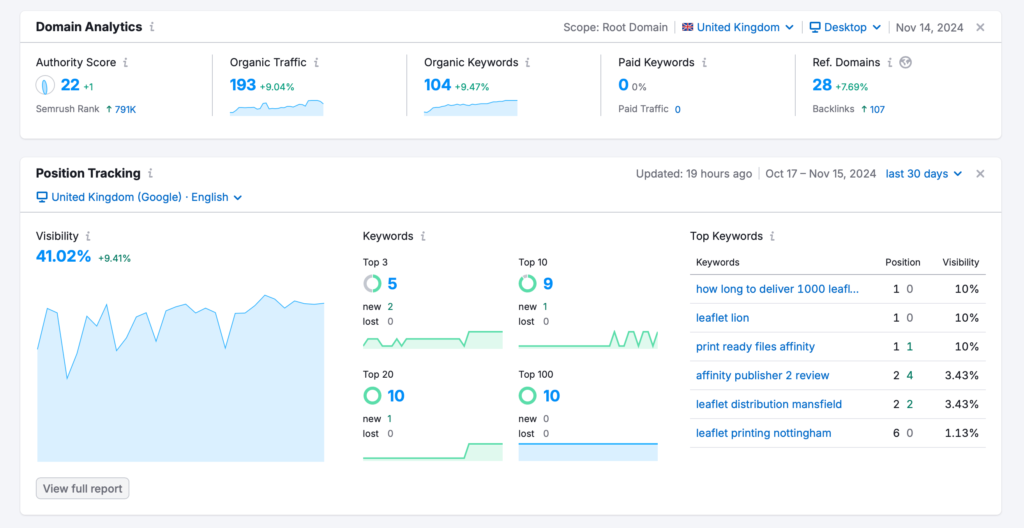Click the Top 10 keywords count 9
This screenshot has width=1024, height=528.
point(548,284)
